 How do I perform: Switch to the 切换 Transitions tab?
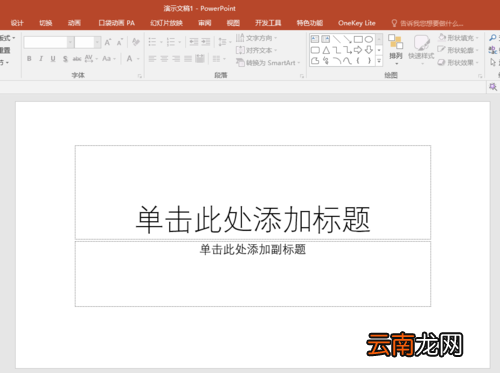click(x=46, y=23)
